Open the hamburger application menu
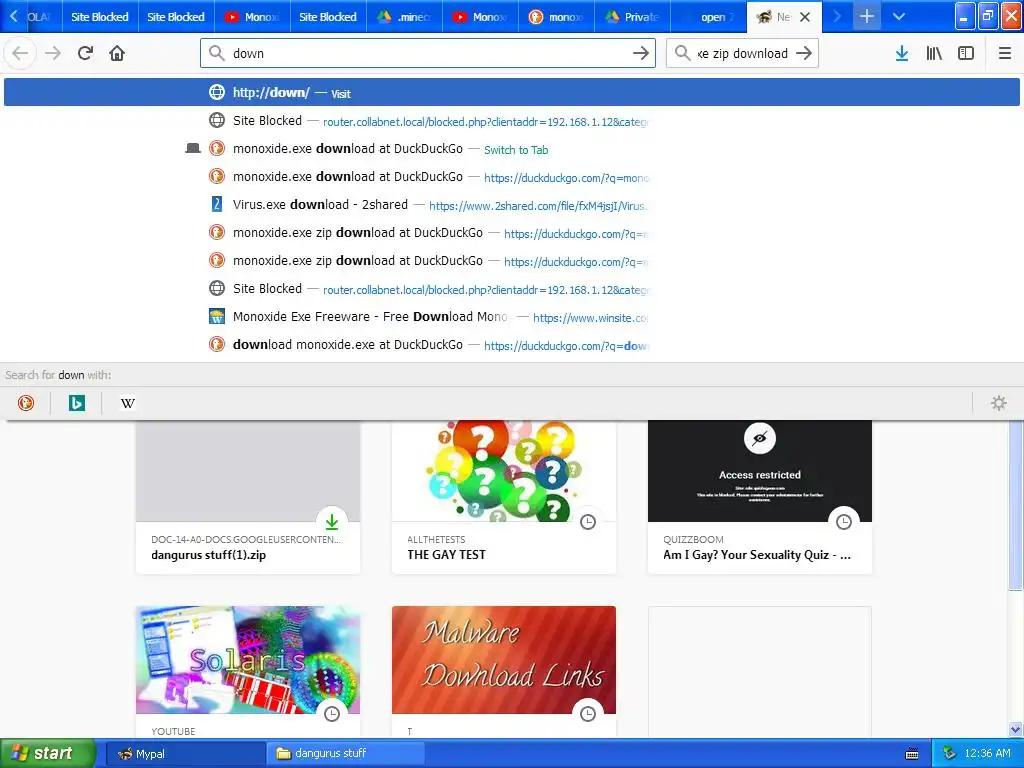Image resolution: width=1024 pixels, height=768 pixels. 1004,53
